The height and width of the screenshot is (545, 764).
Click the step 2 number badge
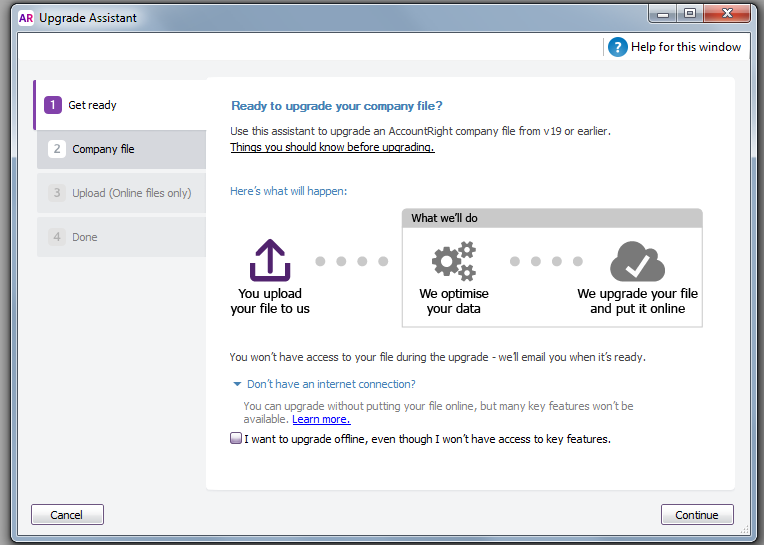click(x=58, y=149)
